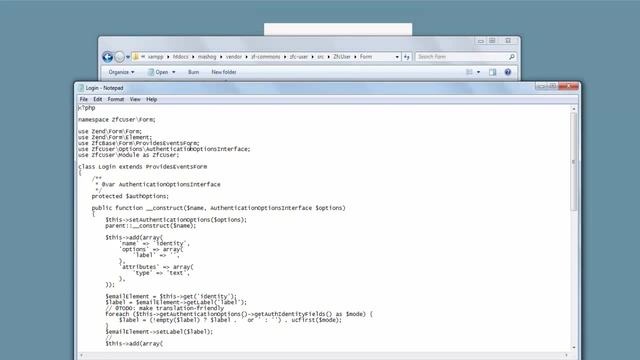This screenshot has width=640, height=360.
Task: Click the Explorer Help question mark icon
Action: (508, 72)
